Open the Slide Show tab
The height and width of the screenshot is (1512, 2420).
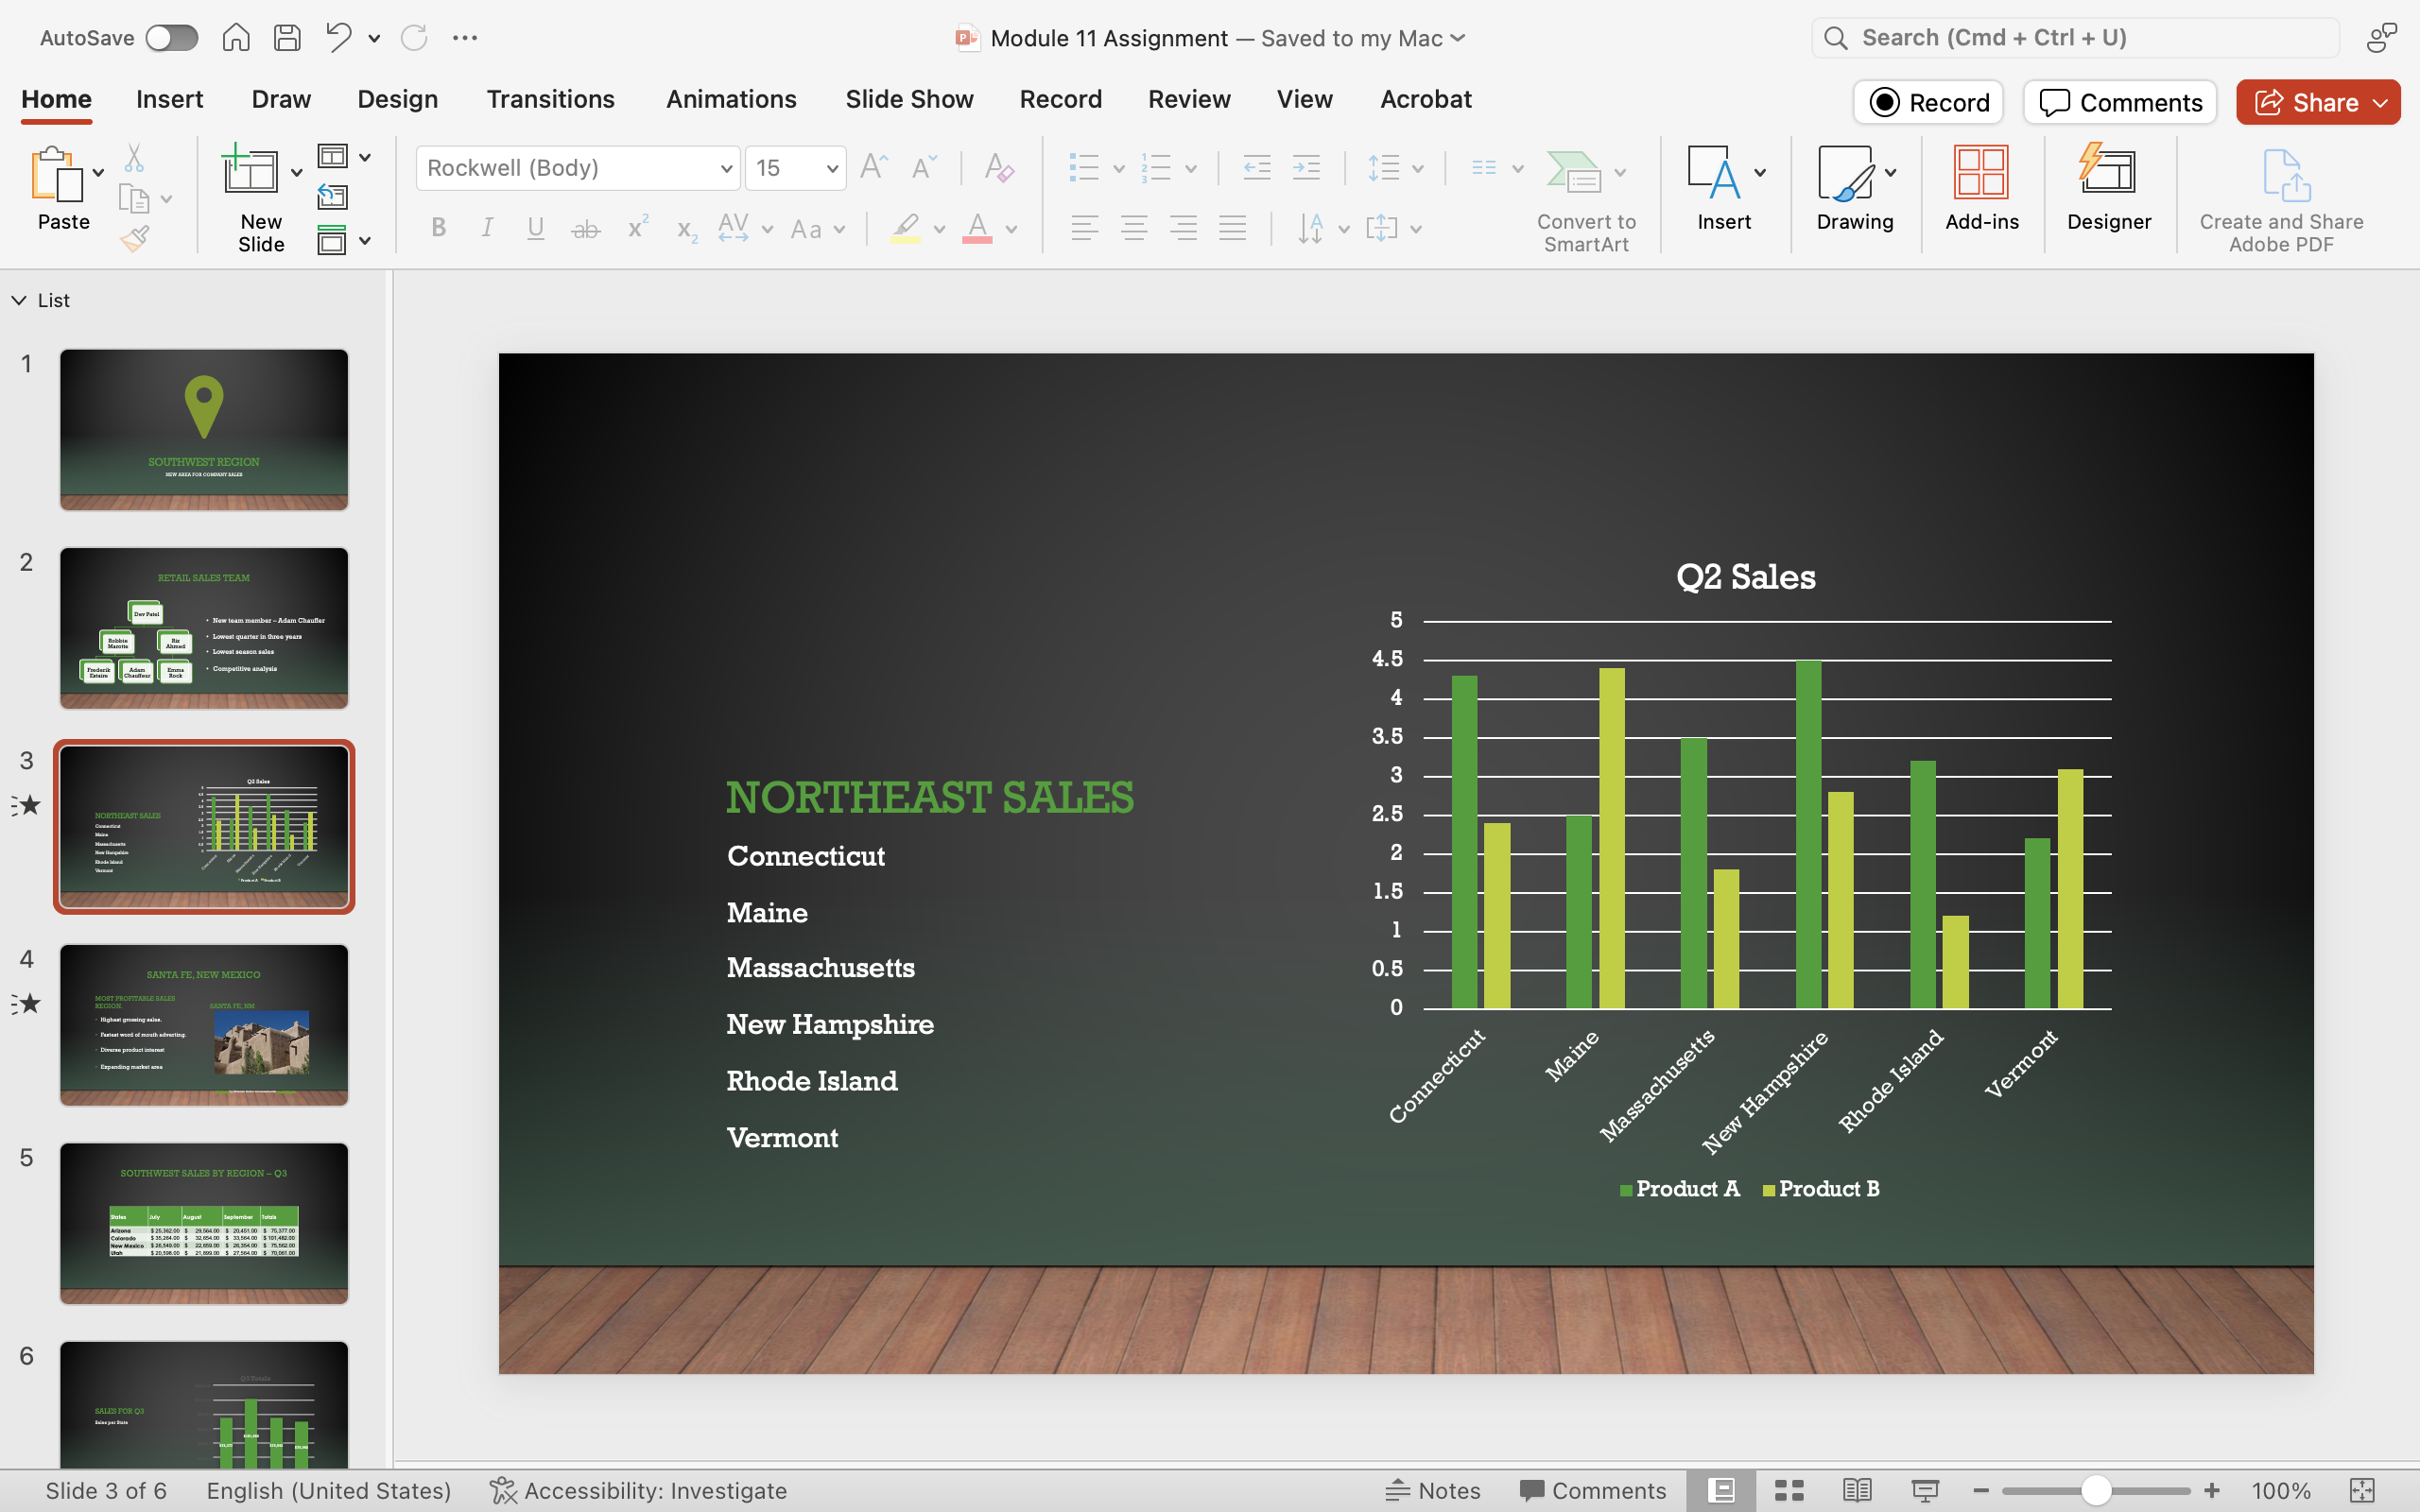(909, 99)
